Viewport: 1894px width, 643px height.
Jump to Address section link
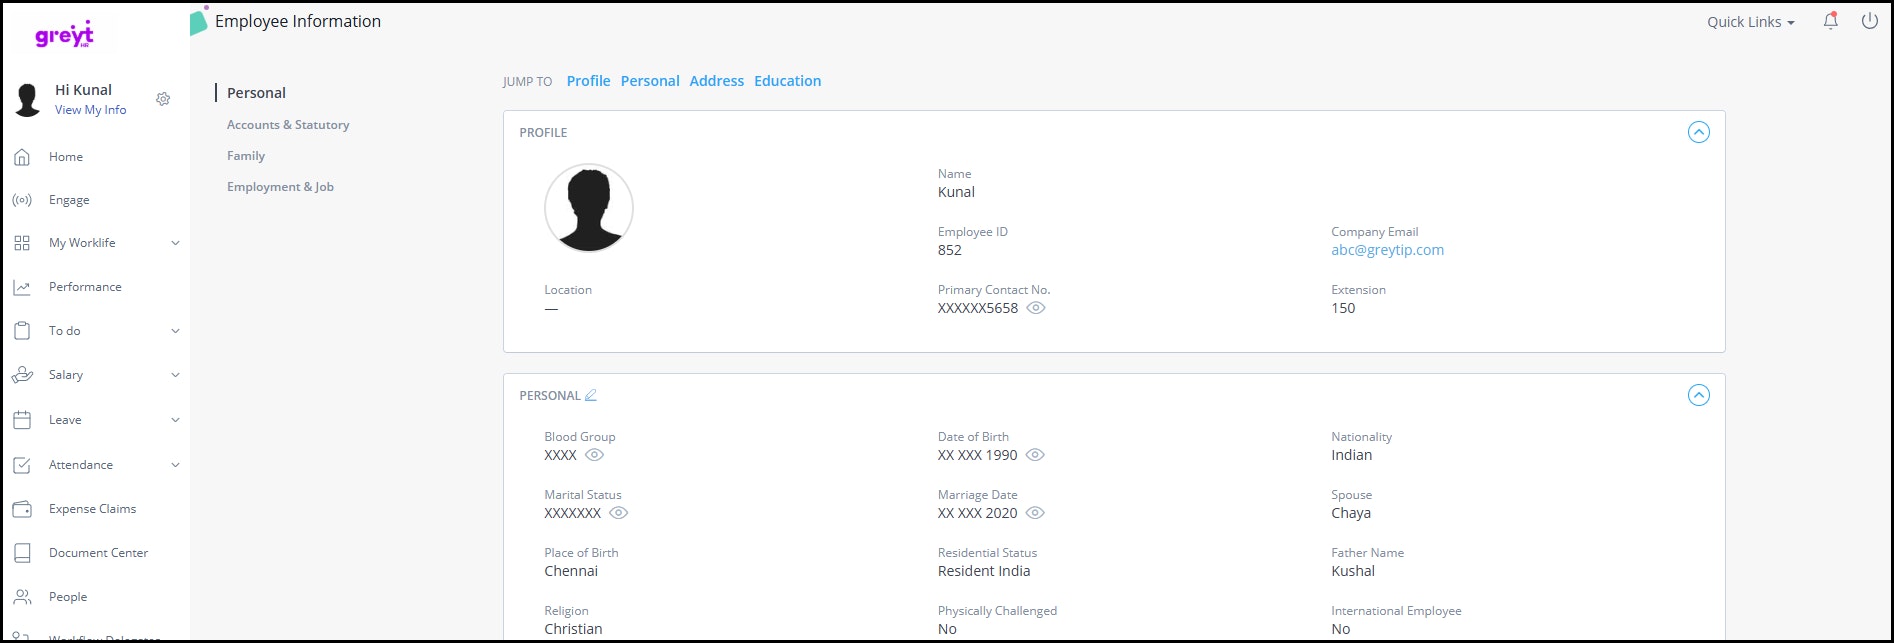tap(717, 81)
